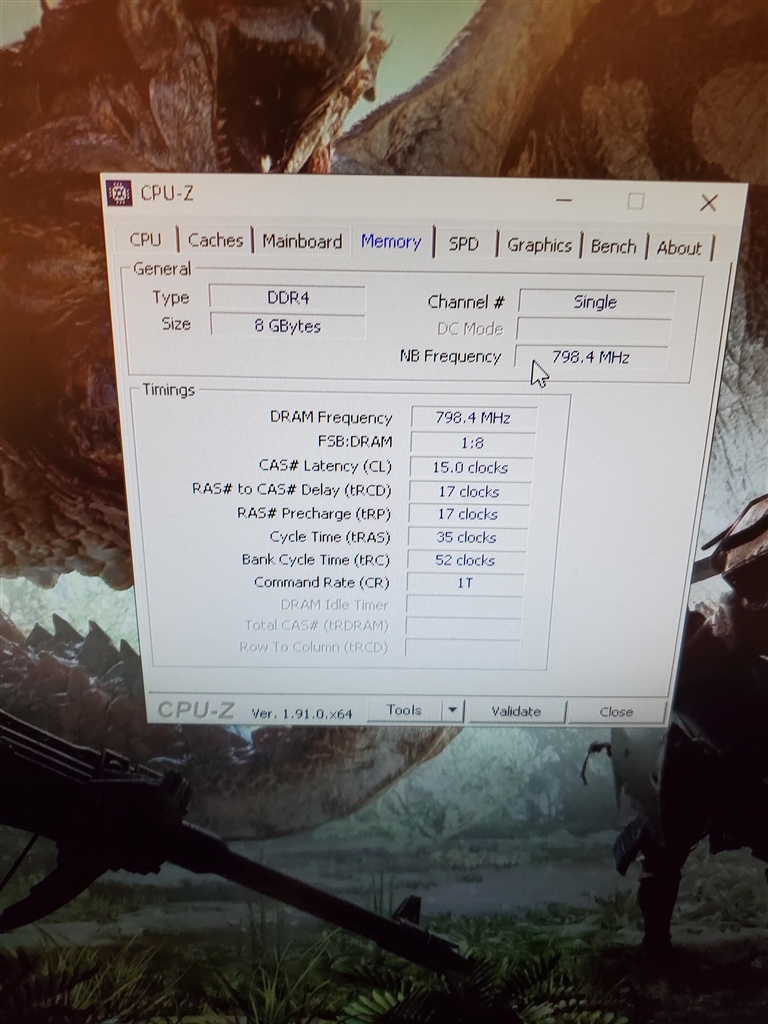Click the empty Row To Column (tRCD) field
This screenshot has width=768, height=1024.
pyautogui.click(x=462, y=647)
